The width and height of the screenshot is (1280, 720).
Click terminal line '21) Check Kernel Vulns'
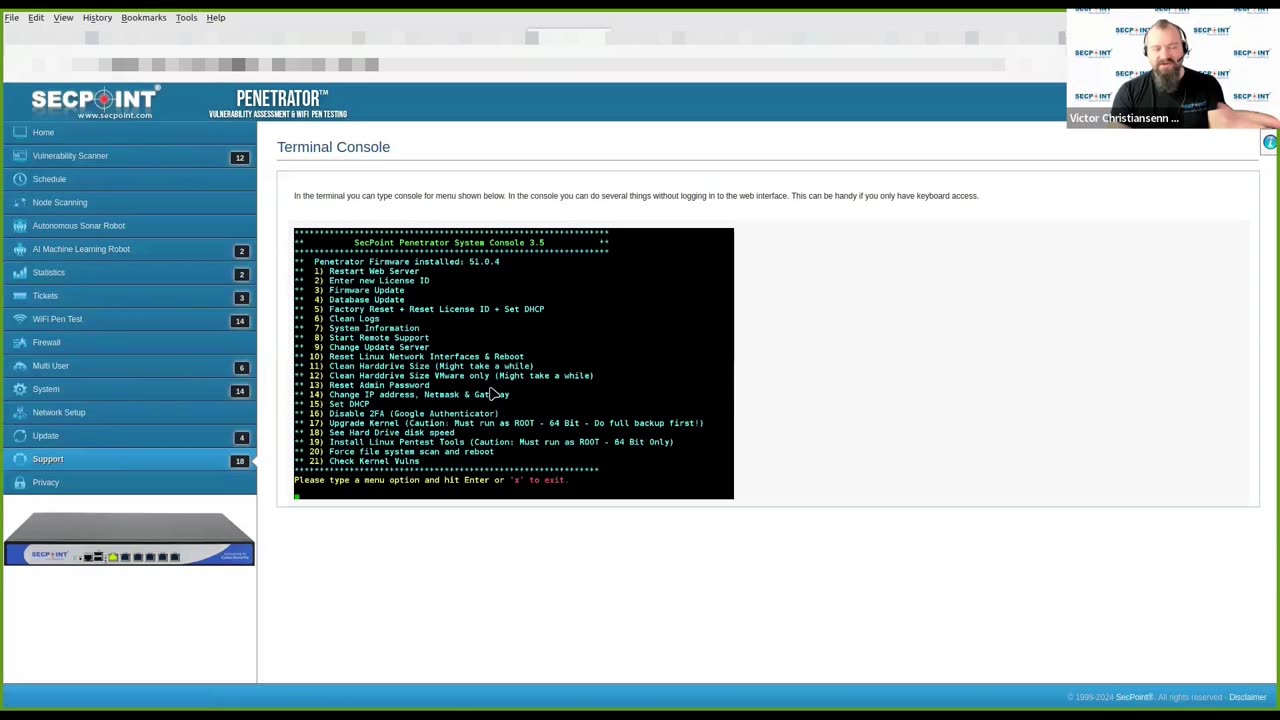coord(364,461)
